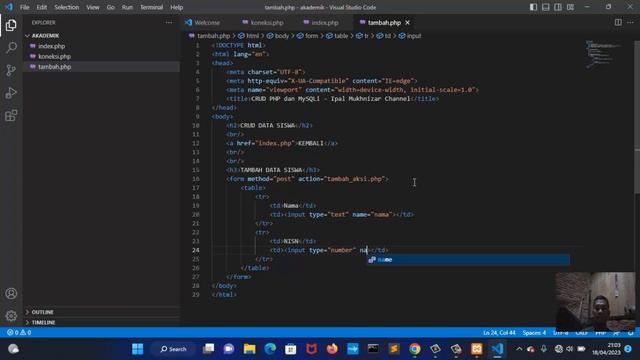Screen dimensions: 640x360
Task: Toggle primary side bar layout icon
Action: pos(533,7)
